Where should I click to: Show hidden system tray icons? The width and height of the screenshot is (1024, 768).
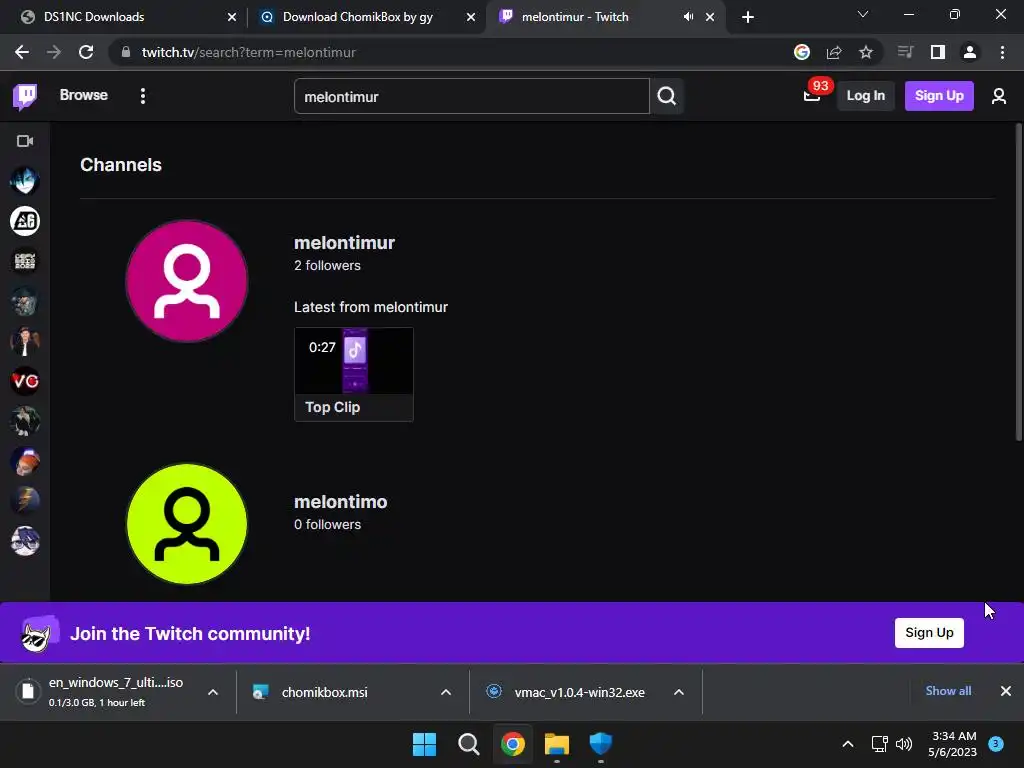(848, 744)
